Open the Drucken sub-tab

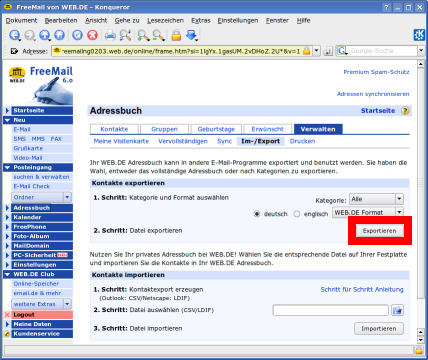(302, 141)
